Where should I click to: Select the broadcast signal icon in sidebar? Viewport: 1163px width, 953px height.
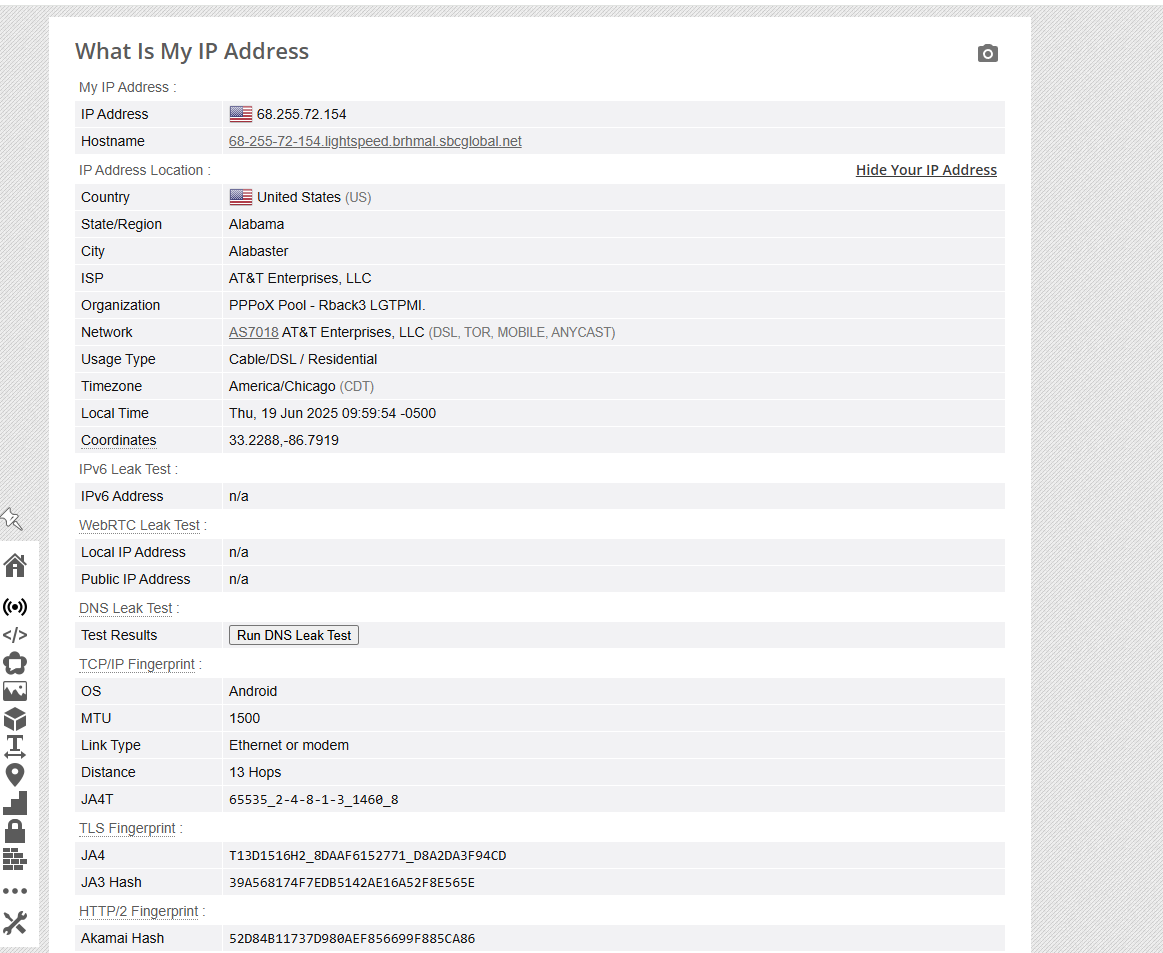(15, 607)
